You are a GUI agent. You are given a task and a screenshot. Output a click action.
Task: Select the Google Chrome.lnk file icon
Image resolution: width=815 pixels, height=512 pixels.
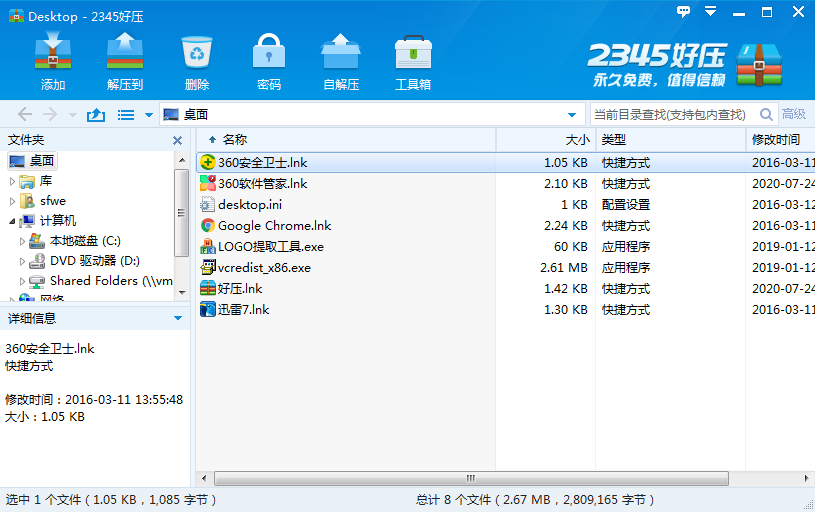[x=208, y=225]
